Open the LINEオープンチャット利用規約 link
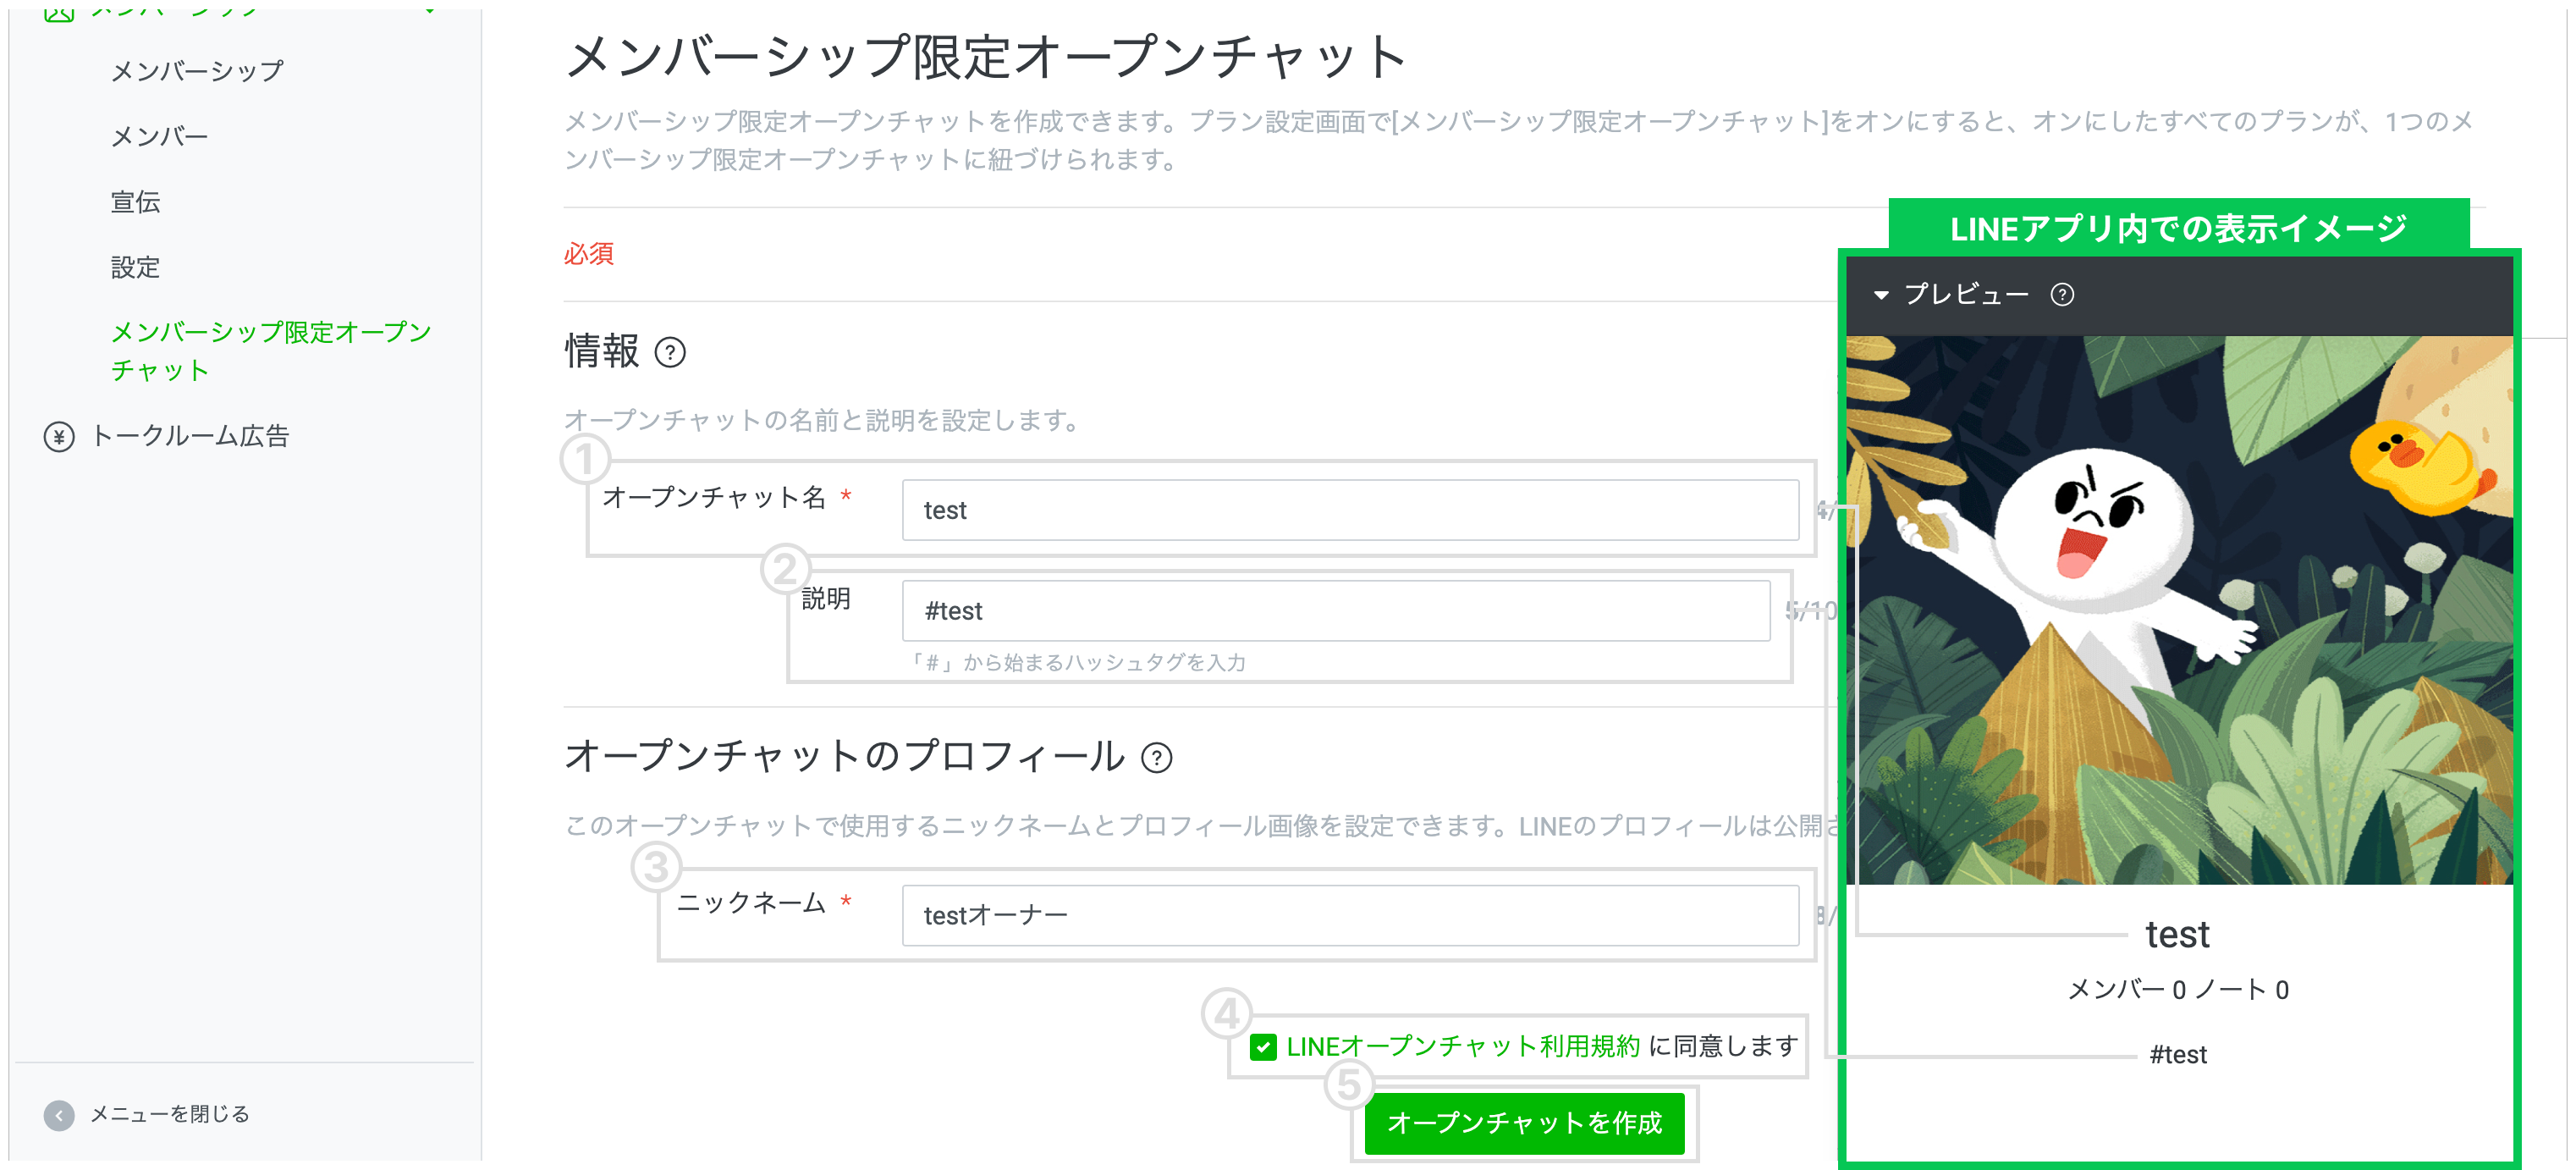The width and height of the screenshot is (2576, 1170). (x=1462, y=1047)
